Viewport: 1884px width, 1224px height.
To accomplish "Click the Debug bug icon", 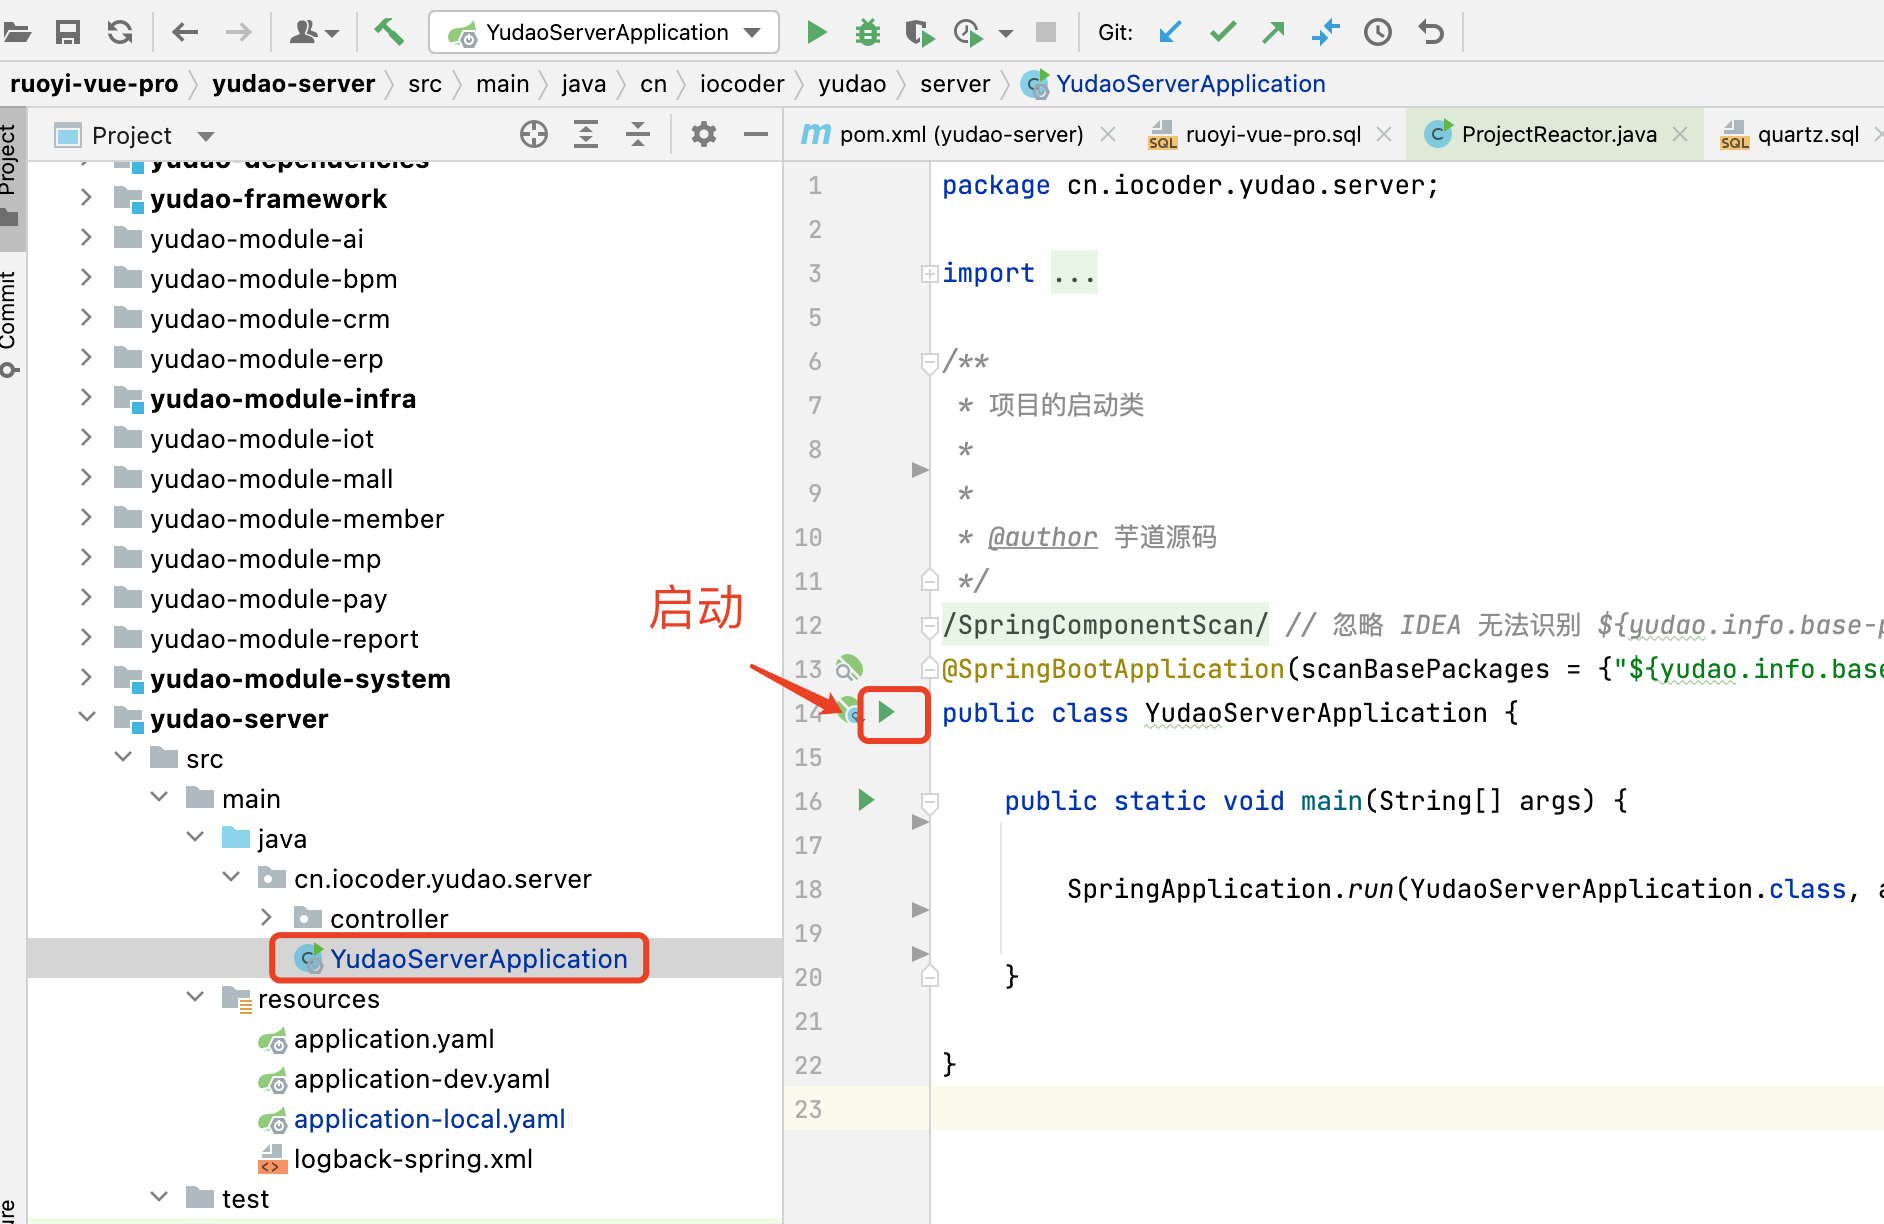I will coord(867,32).
